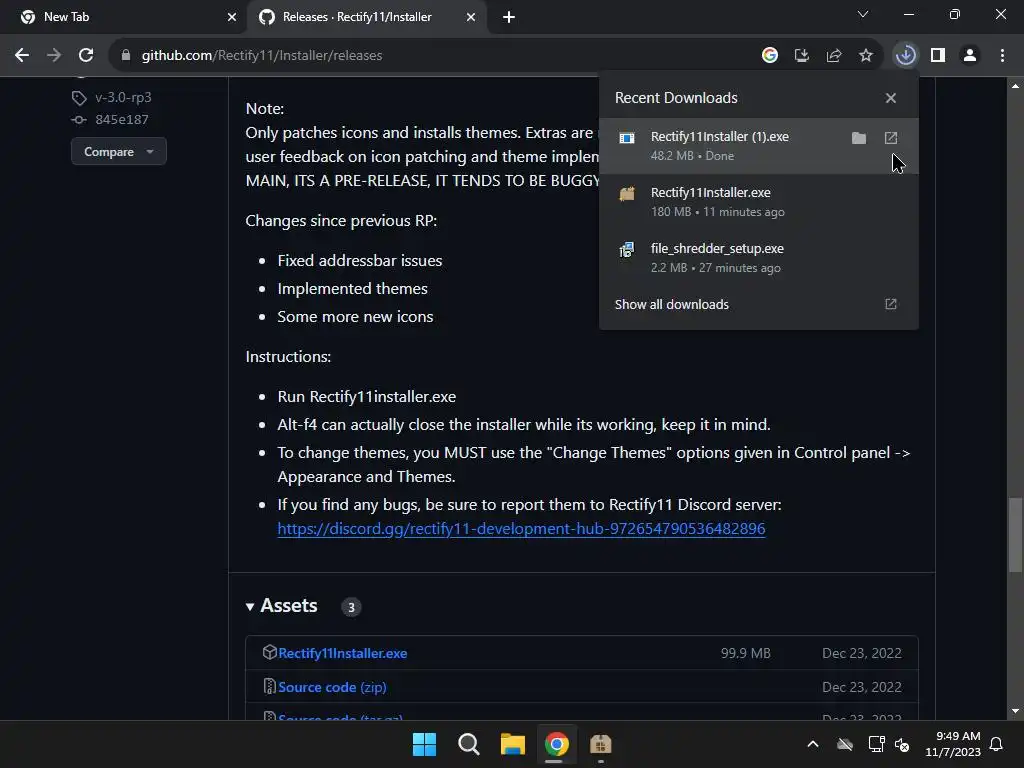The width and height of the screenshot is (1024, 768).
Task: Select Rectify11Installer.exe 180 MB download
Action: (759, 202)
